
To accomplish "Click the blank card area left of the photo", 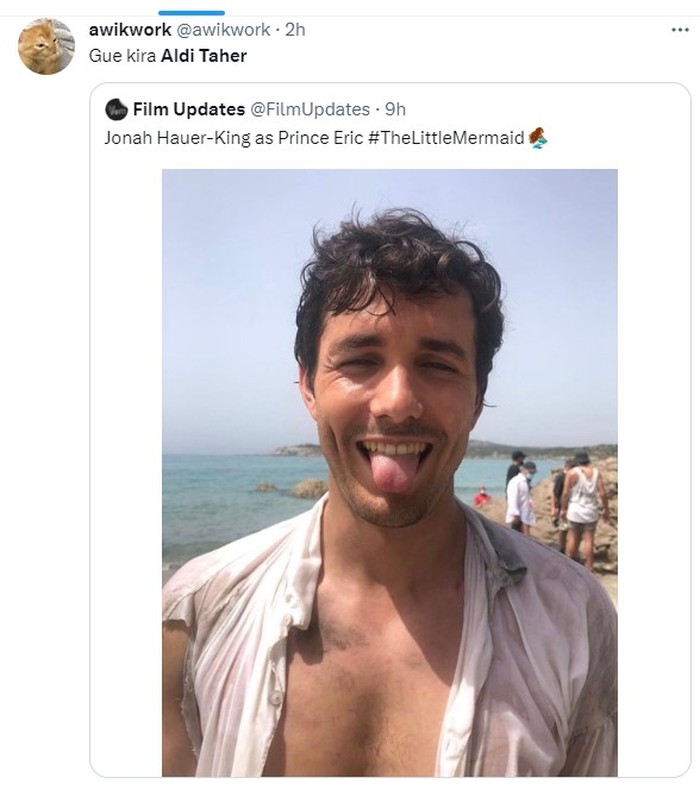I will [x=126, y=470].
